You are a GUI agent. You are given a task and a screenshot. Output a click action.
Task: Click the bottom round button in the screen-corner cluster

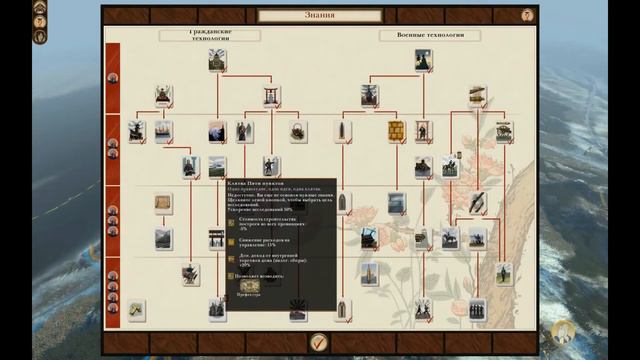[40, 37]
